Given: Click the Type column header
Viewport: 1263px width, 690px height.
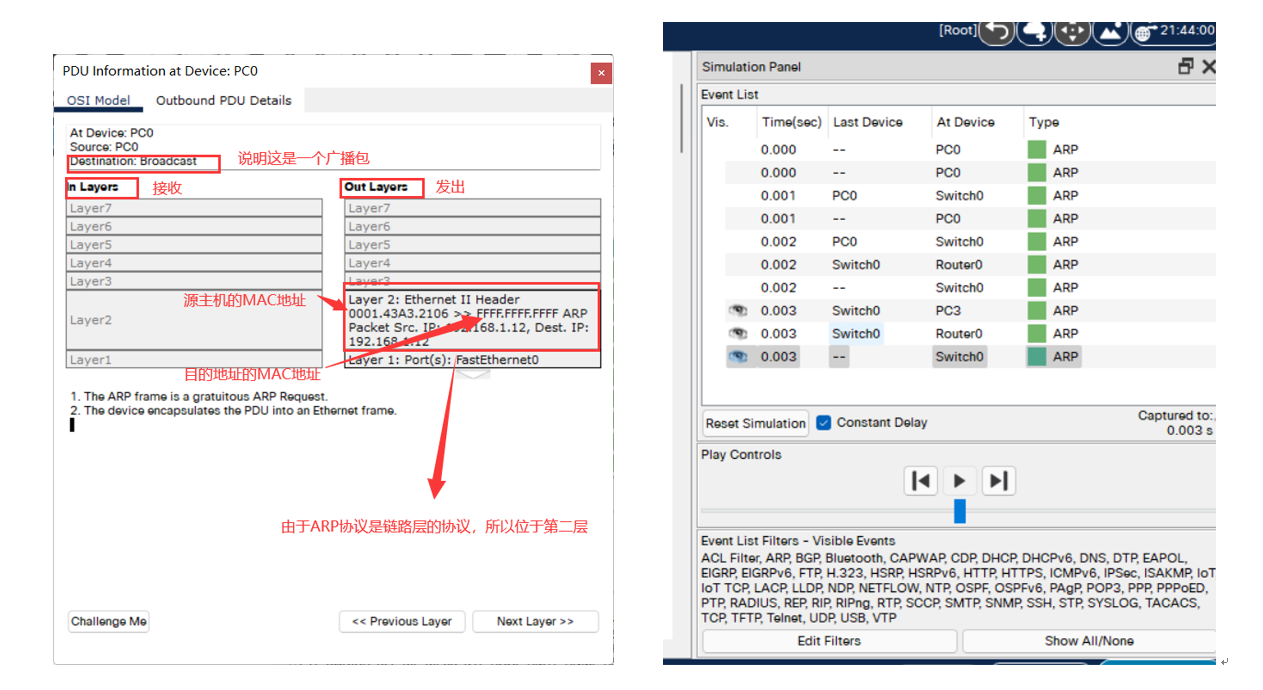Looking at the screenshot, I should pyautogui.click(x=1044, y=122).
